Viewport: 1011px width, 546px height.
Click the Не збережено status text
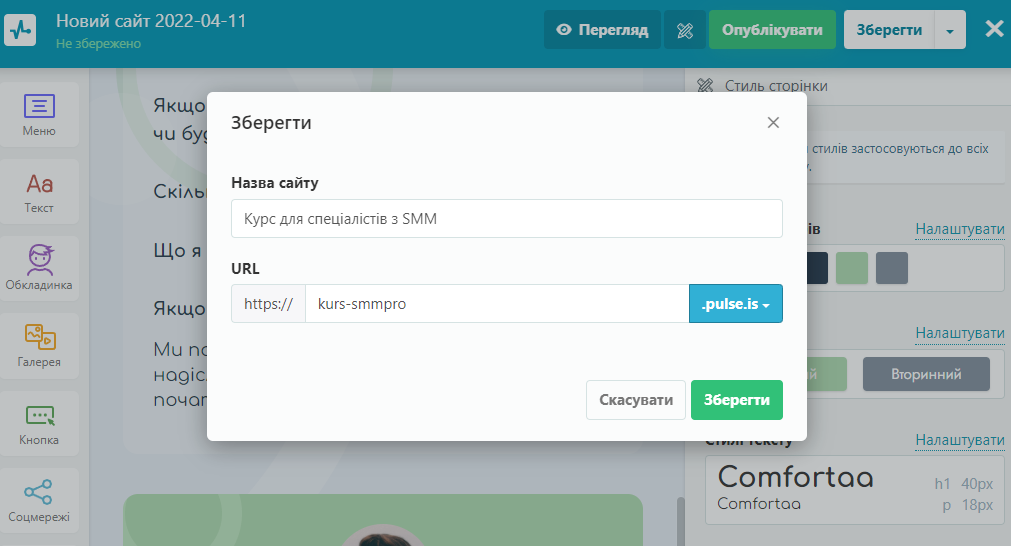coord(98,44)
